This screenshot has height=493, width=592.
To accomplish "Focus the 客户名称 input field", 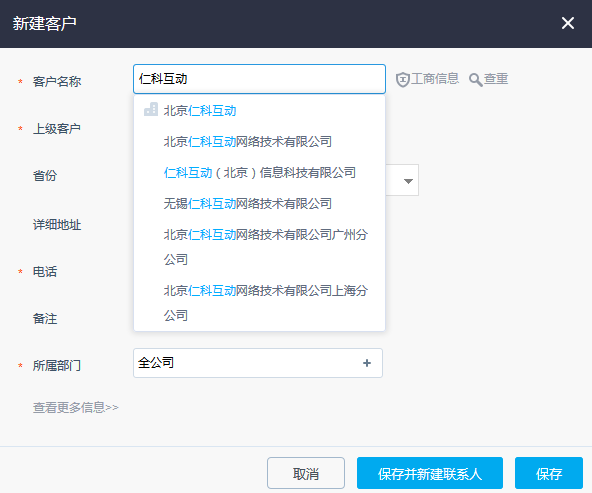I will coord(259,79).
